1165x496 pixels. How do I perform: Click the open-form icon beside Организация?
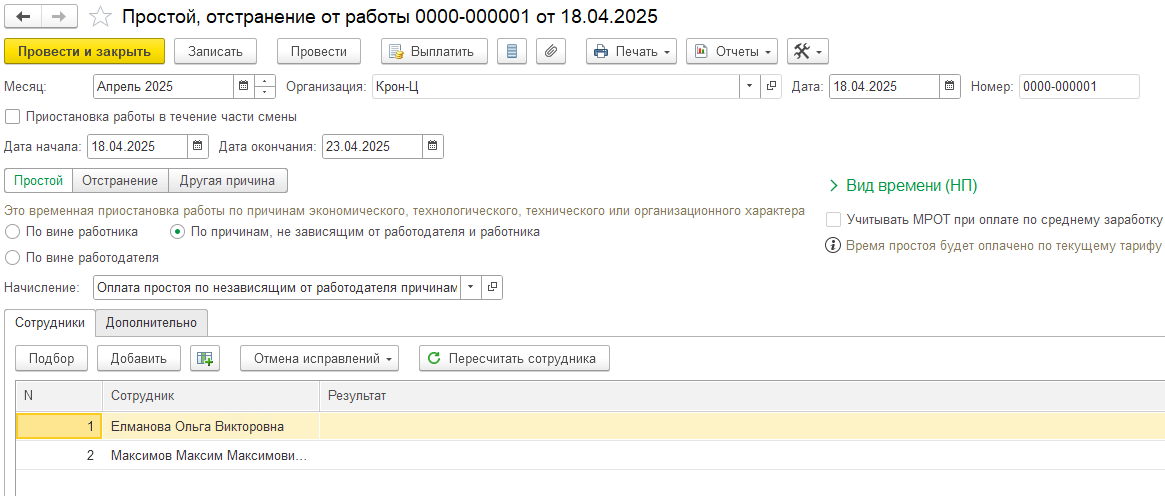click(x=771, y=87)
